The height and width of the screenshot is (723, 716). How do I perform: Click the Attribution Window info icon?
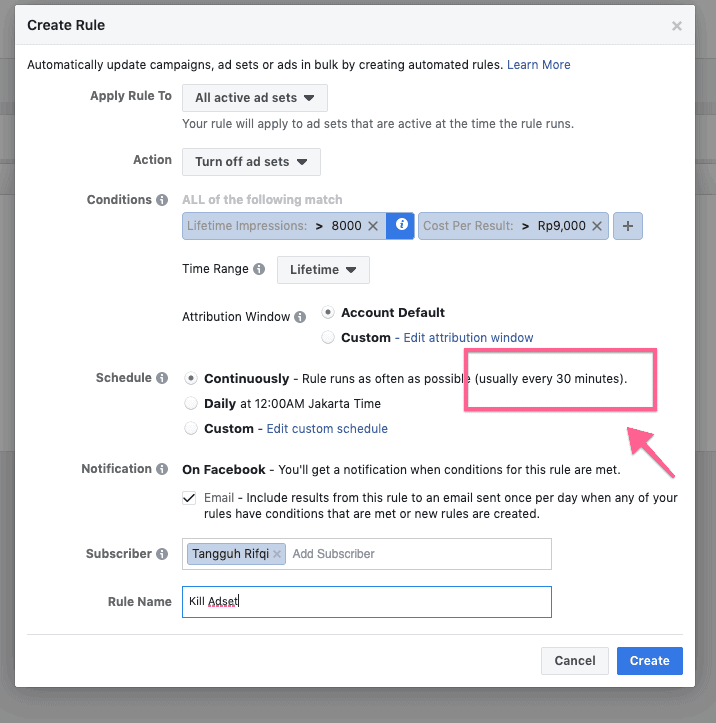(300, 317)
